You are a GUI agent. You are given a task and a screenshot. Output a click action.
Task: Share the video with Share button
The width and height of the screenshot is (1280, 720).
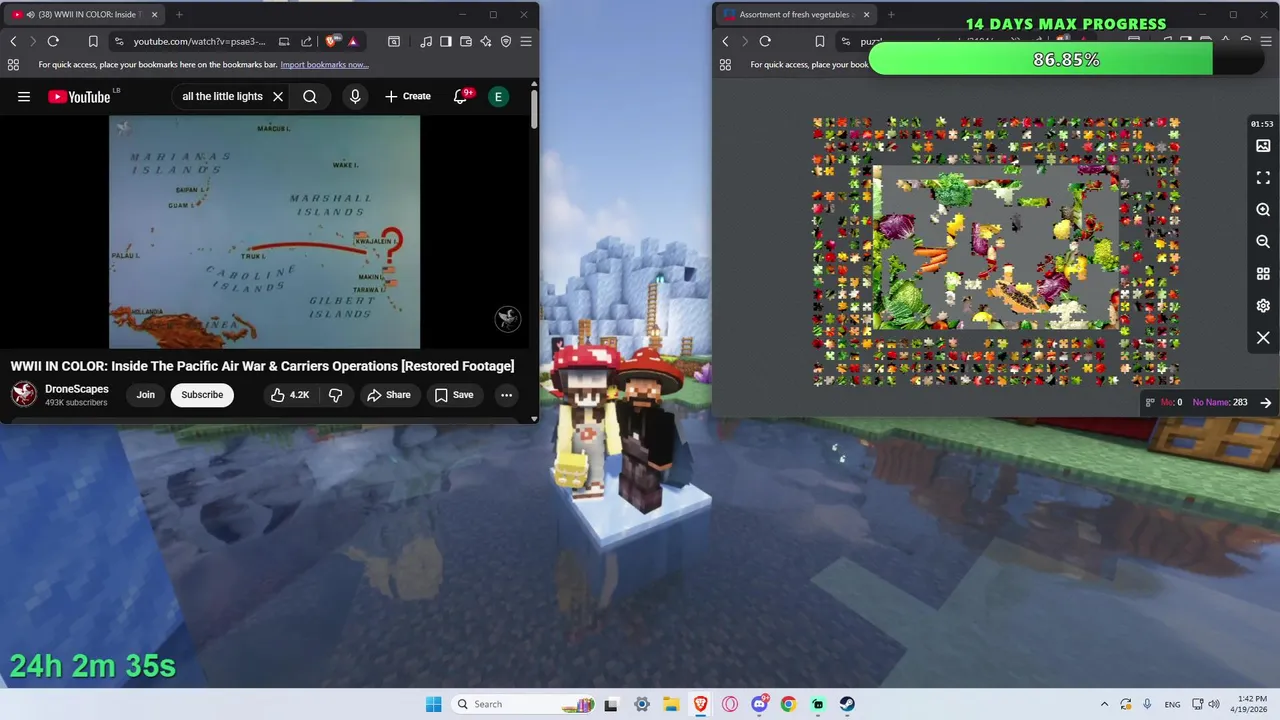(389, 395)
